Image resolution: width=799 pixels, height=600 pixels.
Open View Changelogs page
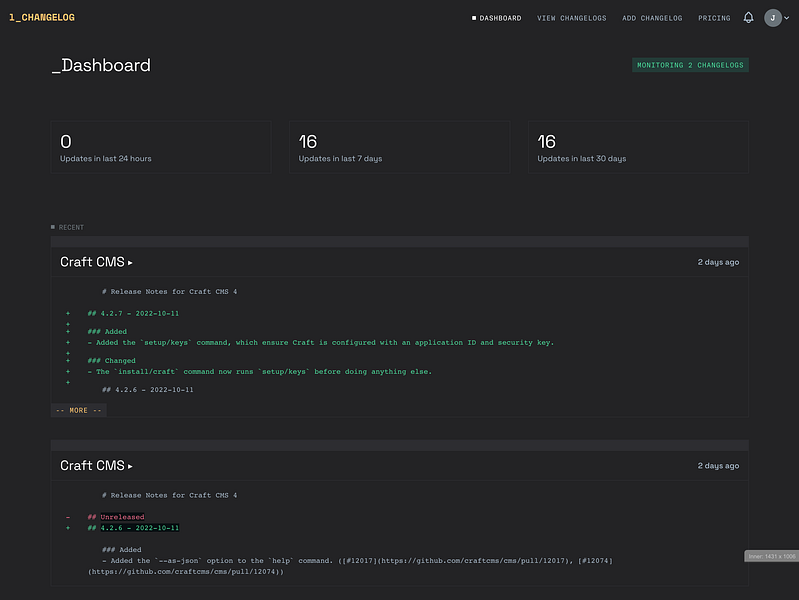571,18
